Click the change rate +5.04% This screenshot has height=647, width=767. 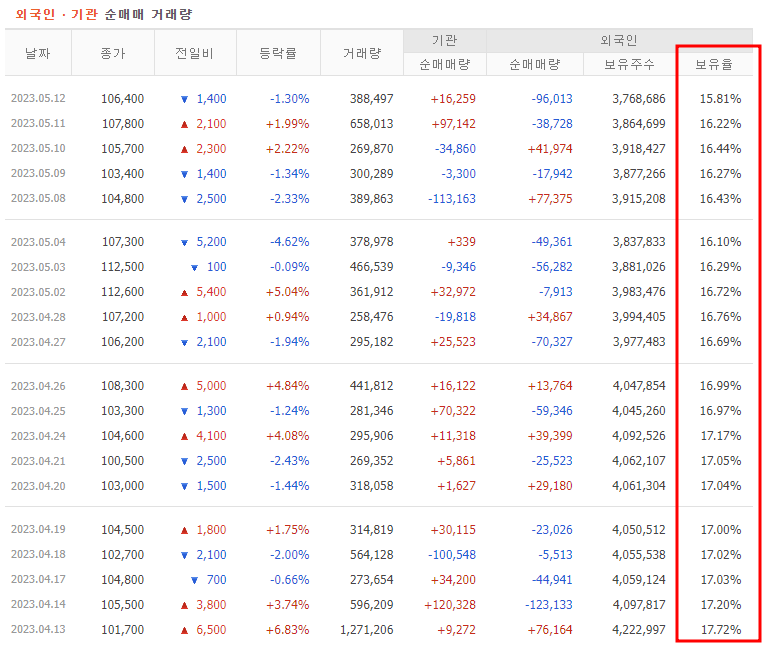click(288, 292)
